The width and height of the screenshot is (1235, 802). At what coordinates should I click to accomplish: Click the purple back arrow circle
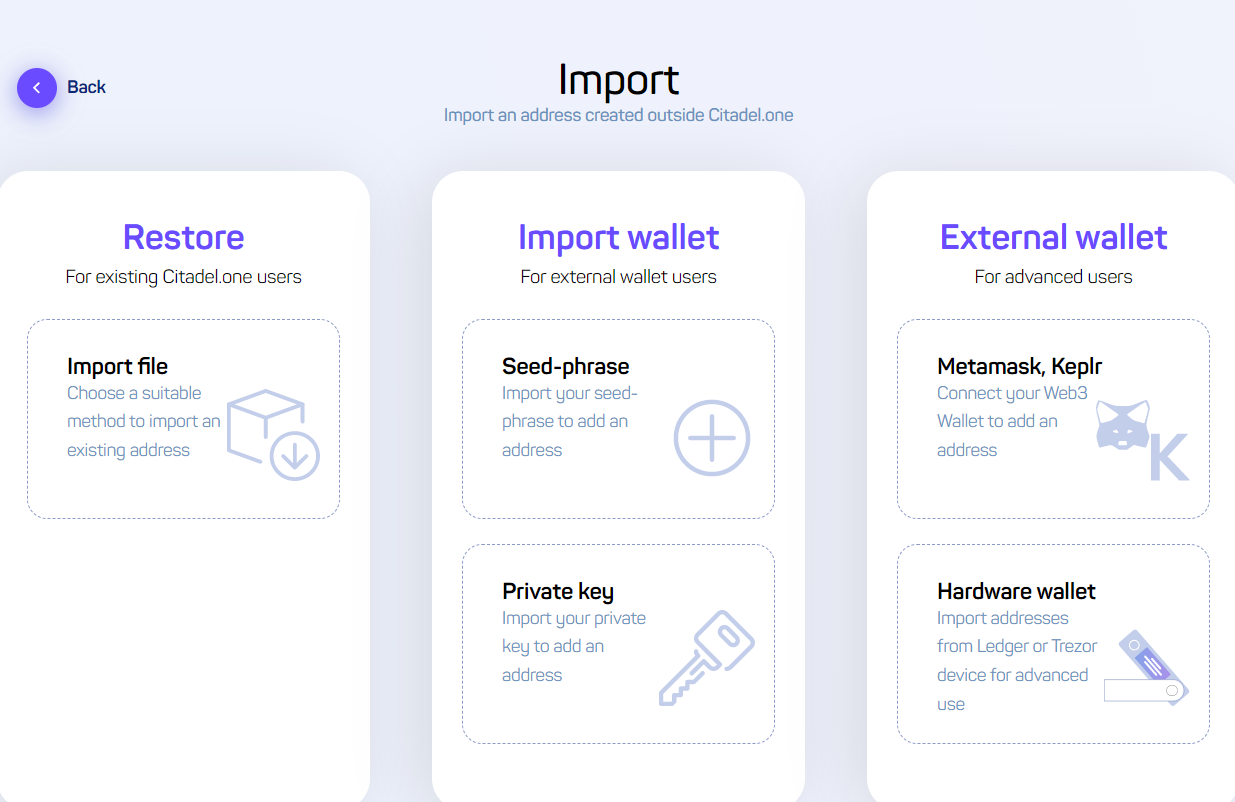tap(37, 88)
